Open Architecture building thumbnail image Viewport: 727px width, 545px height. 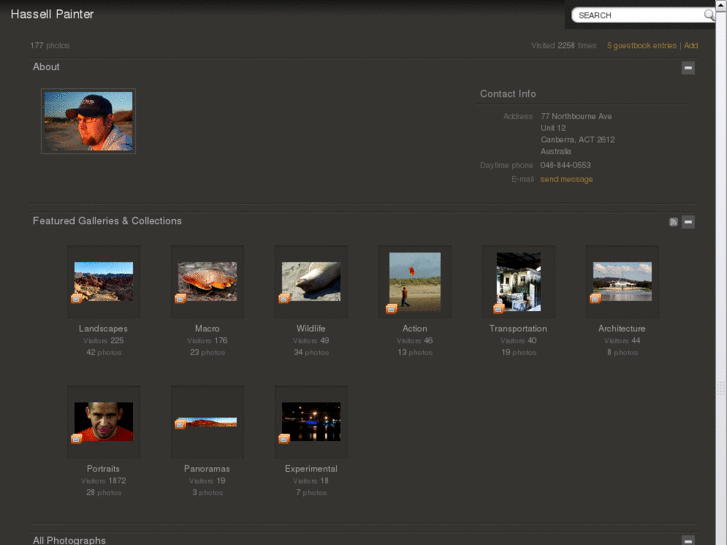(x=622, y=282)
